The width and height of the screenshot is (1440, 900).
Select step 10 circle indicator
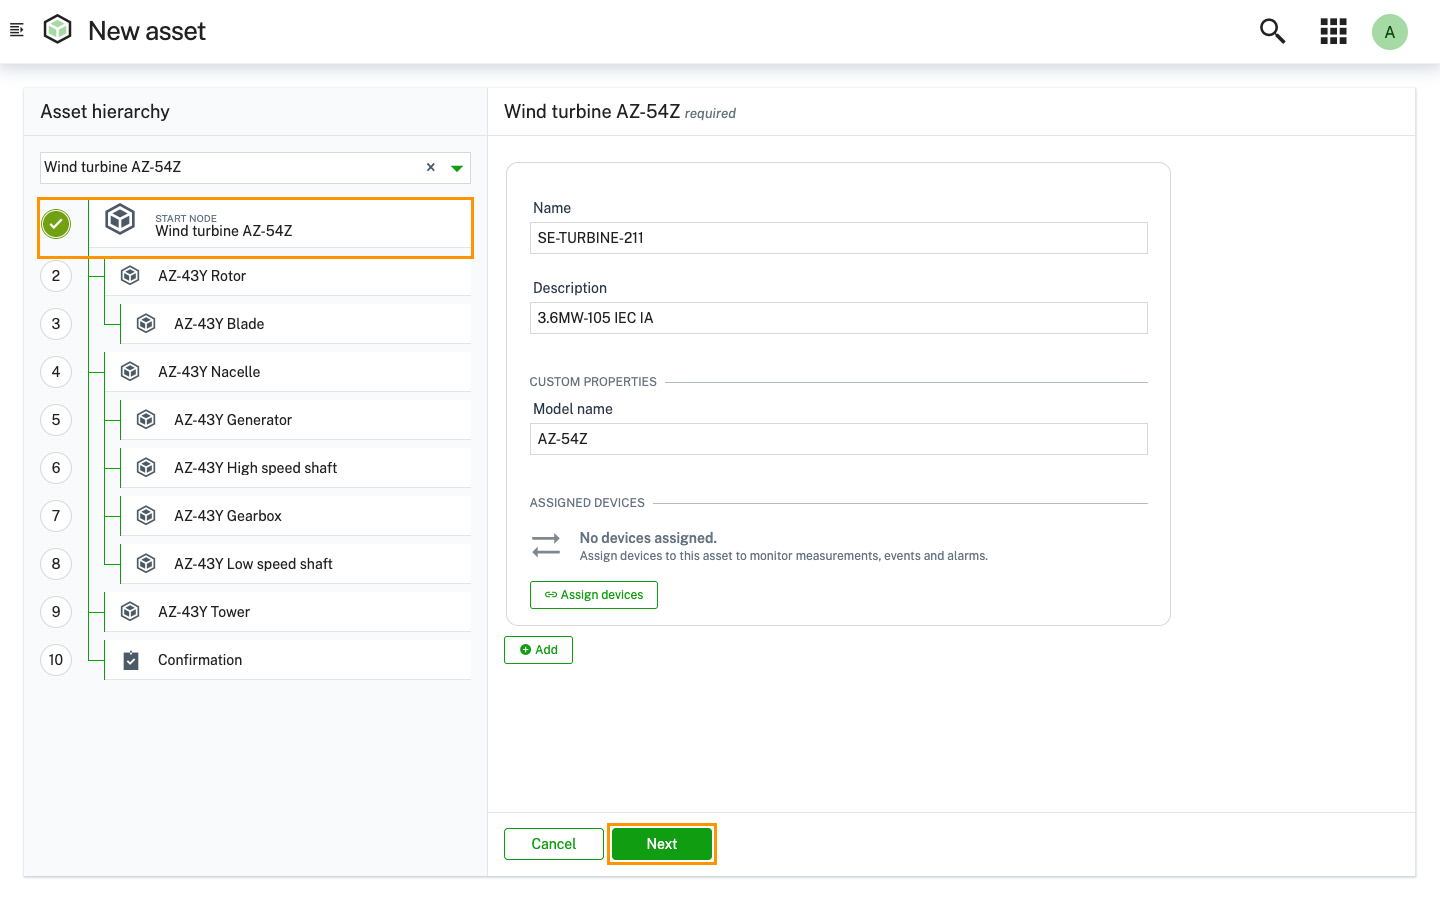click(56, 660)
